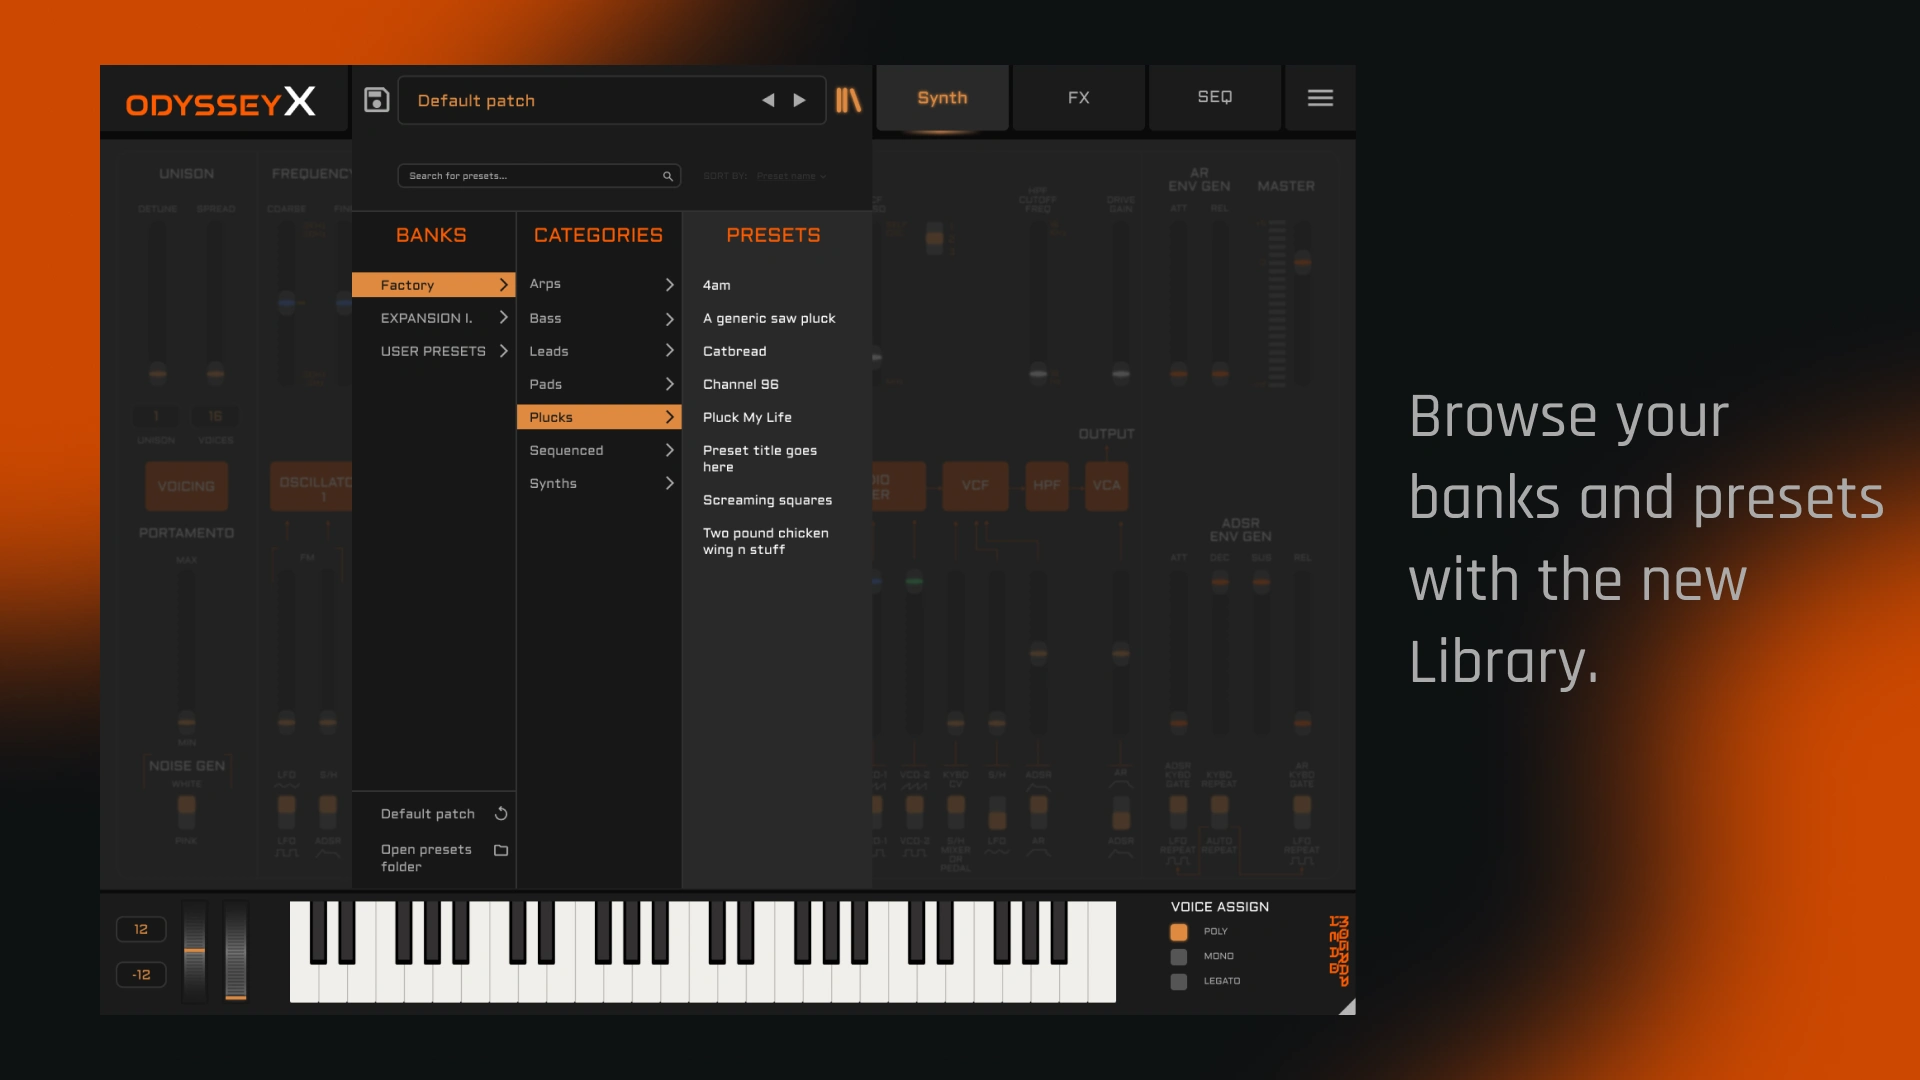Expand the Leads category chevron

[x=669, y=351]
